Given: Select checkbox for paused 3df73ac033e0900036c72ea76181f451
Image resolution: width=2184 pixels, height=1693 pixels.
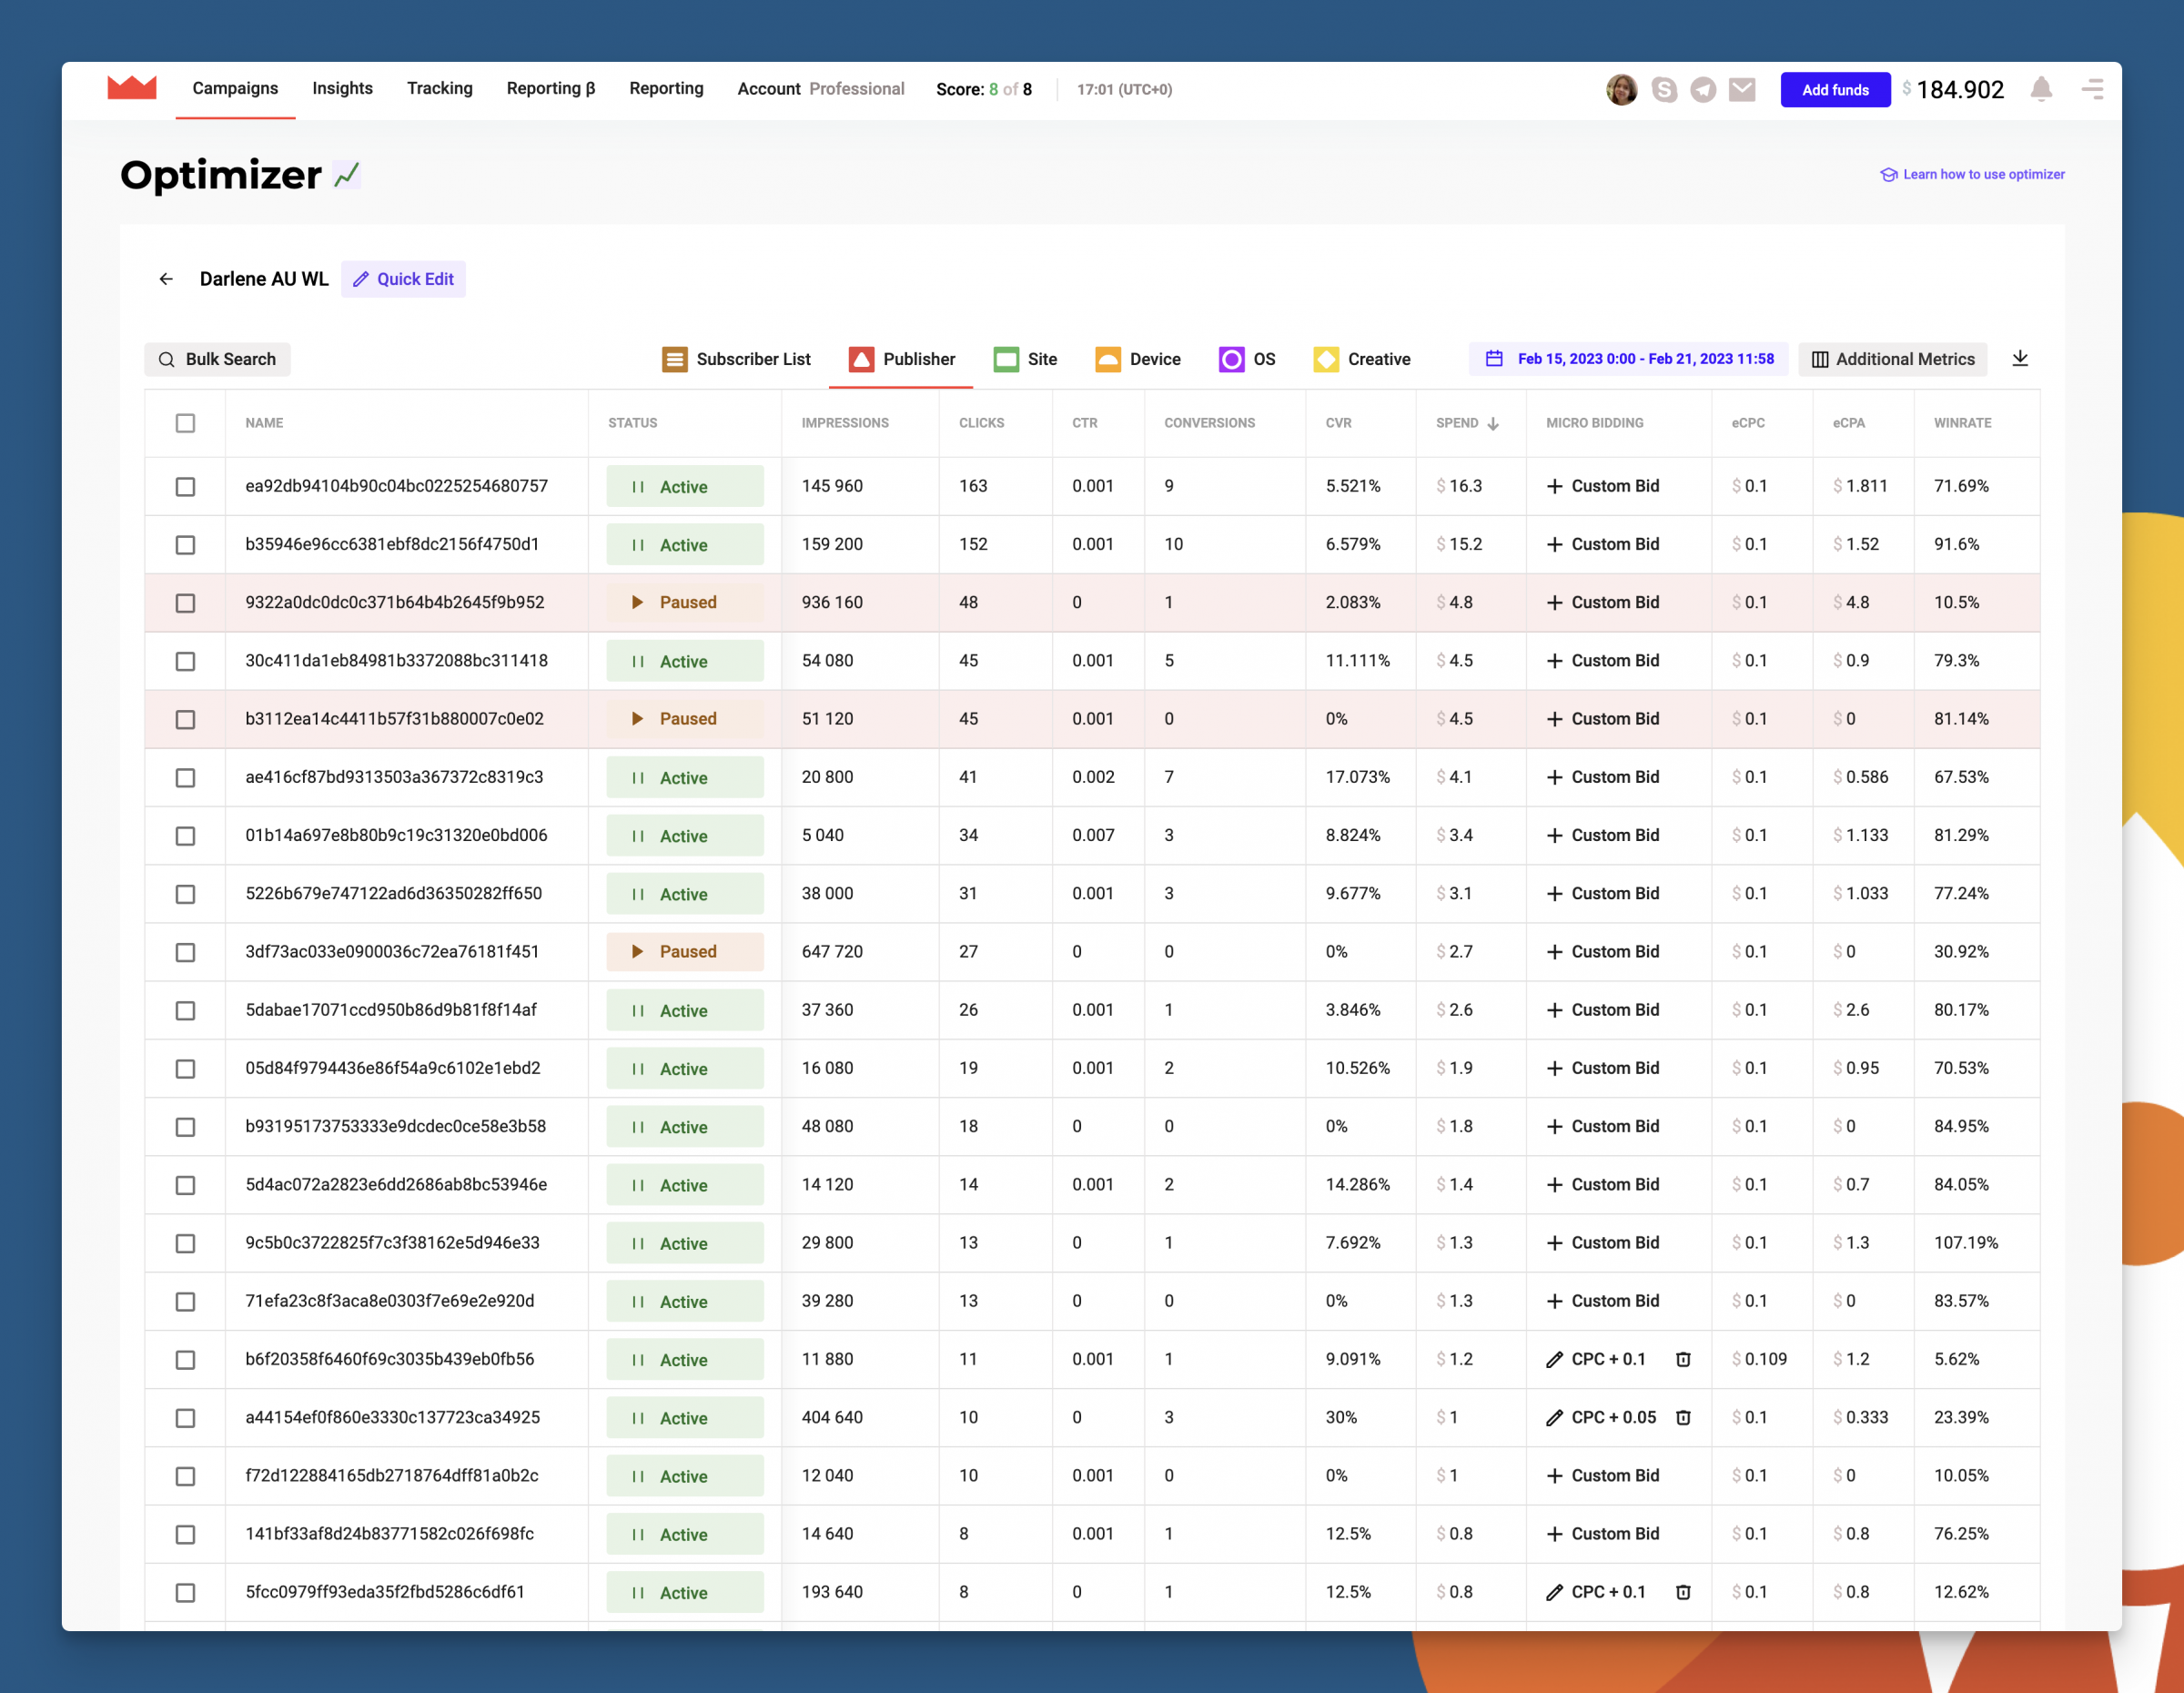Looking at the screenshot, I should click(x=185, y=953).
